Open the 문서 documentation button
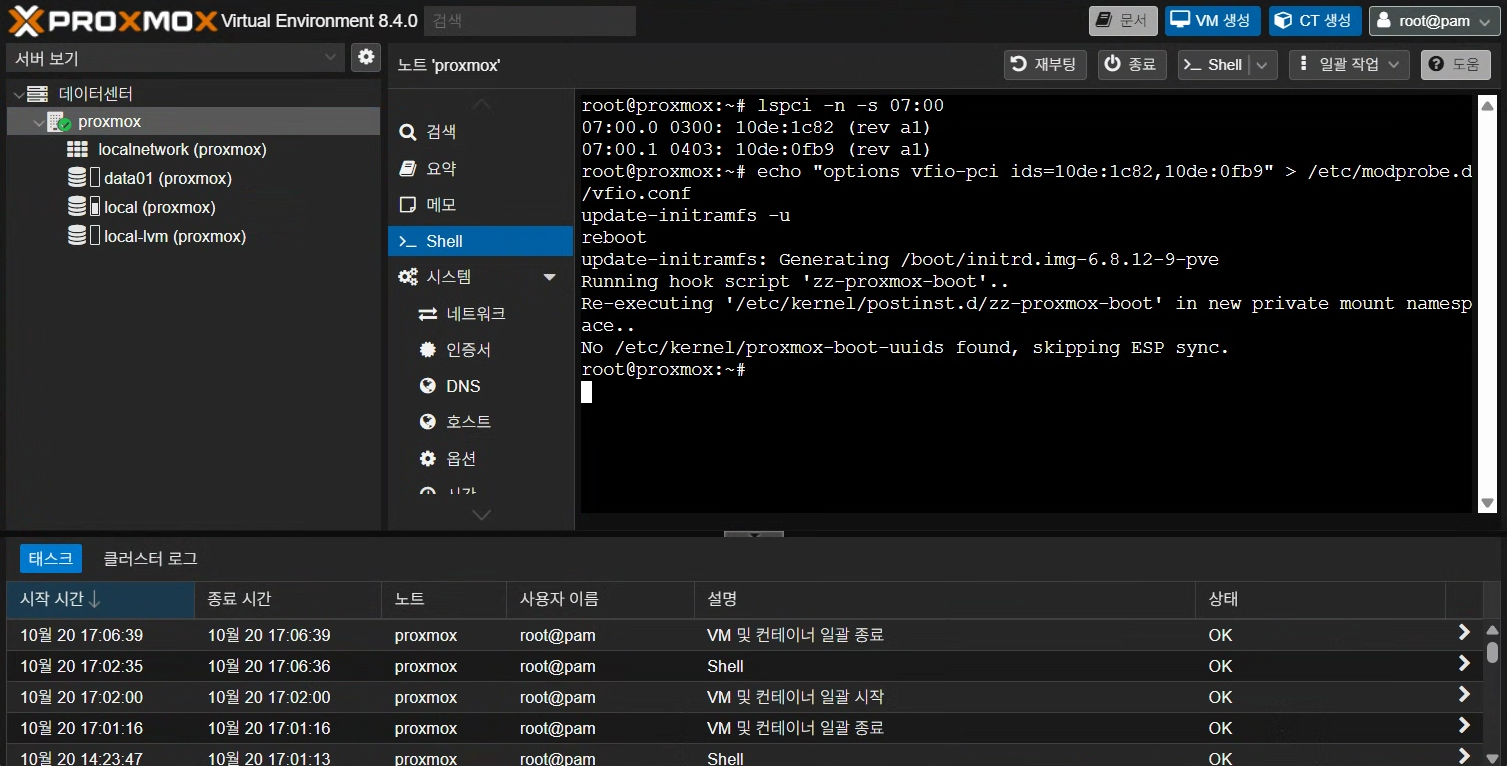Image resolution: width=1507 pixels, height=766 pixels. pyautogui.click(x=1123, y=21)
